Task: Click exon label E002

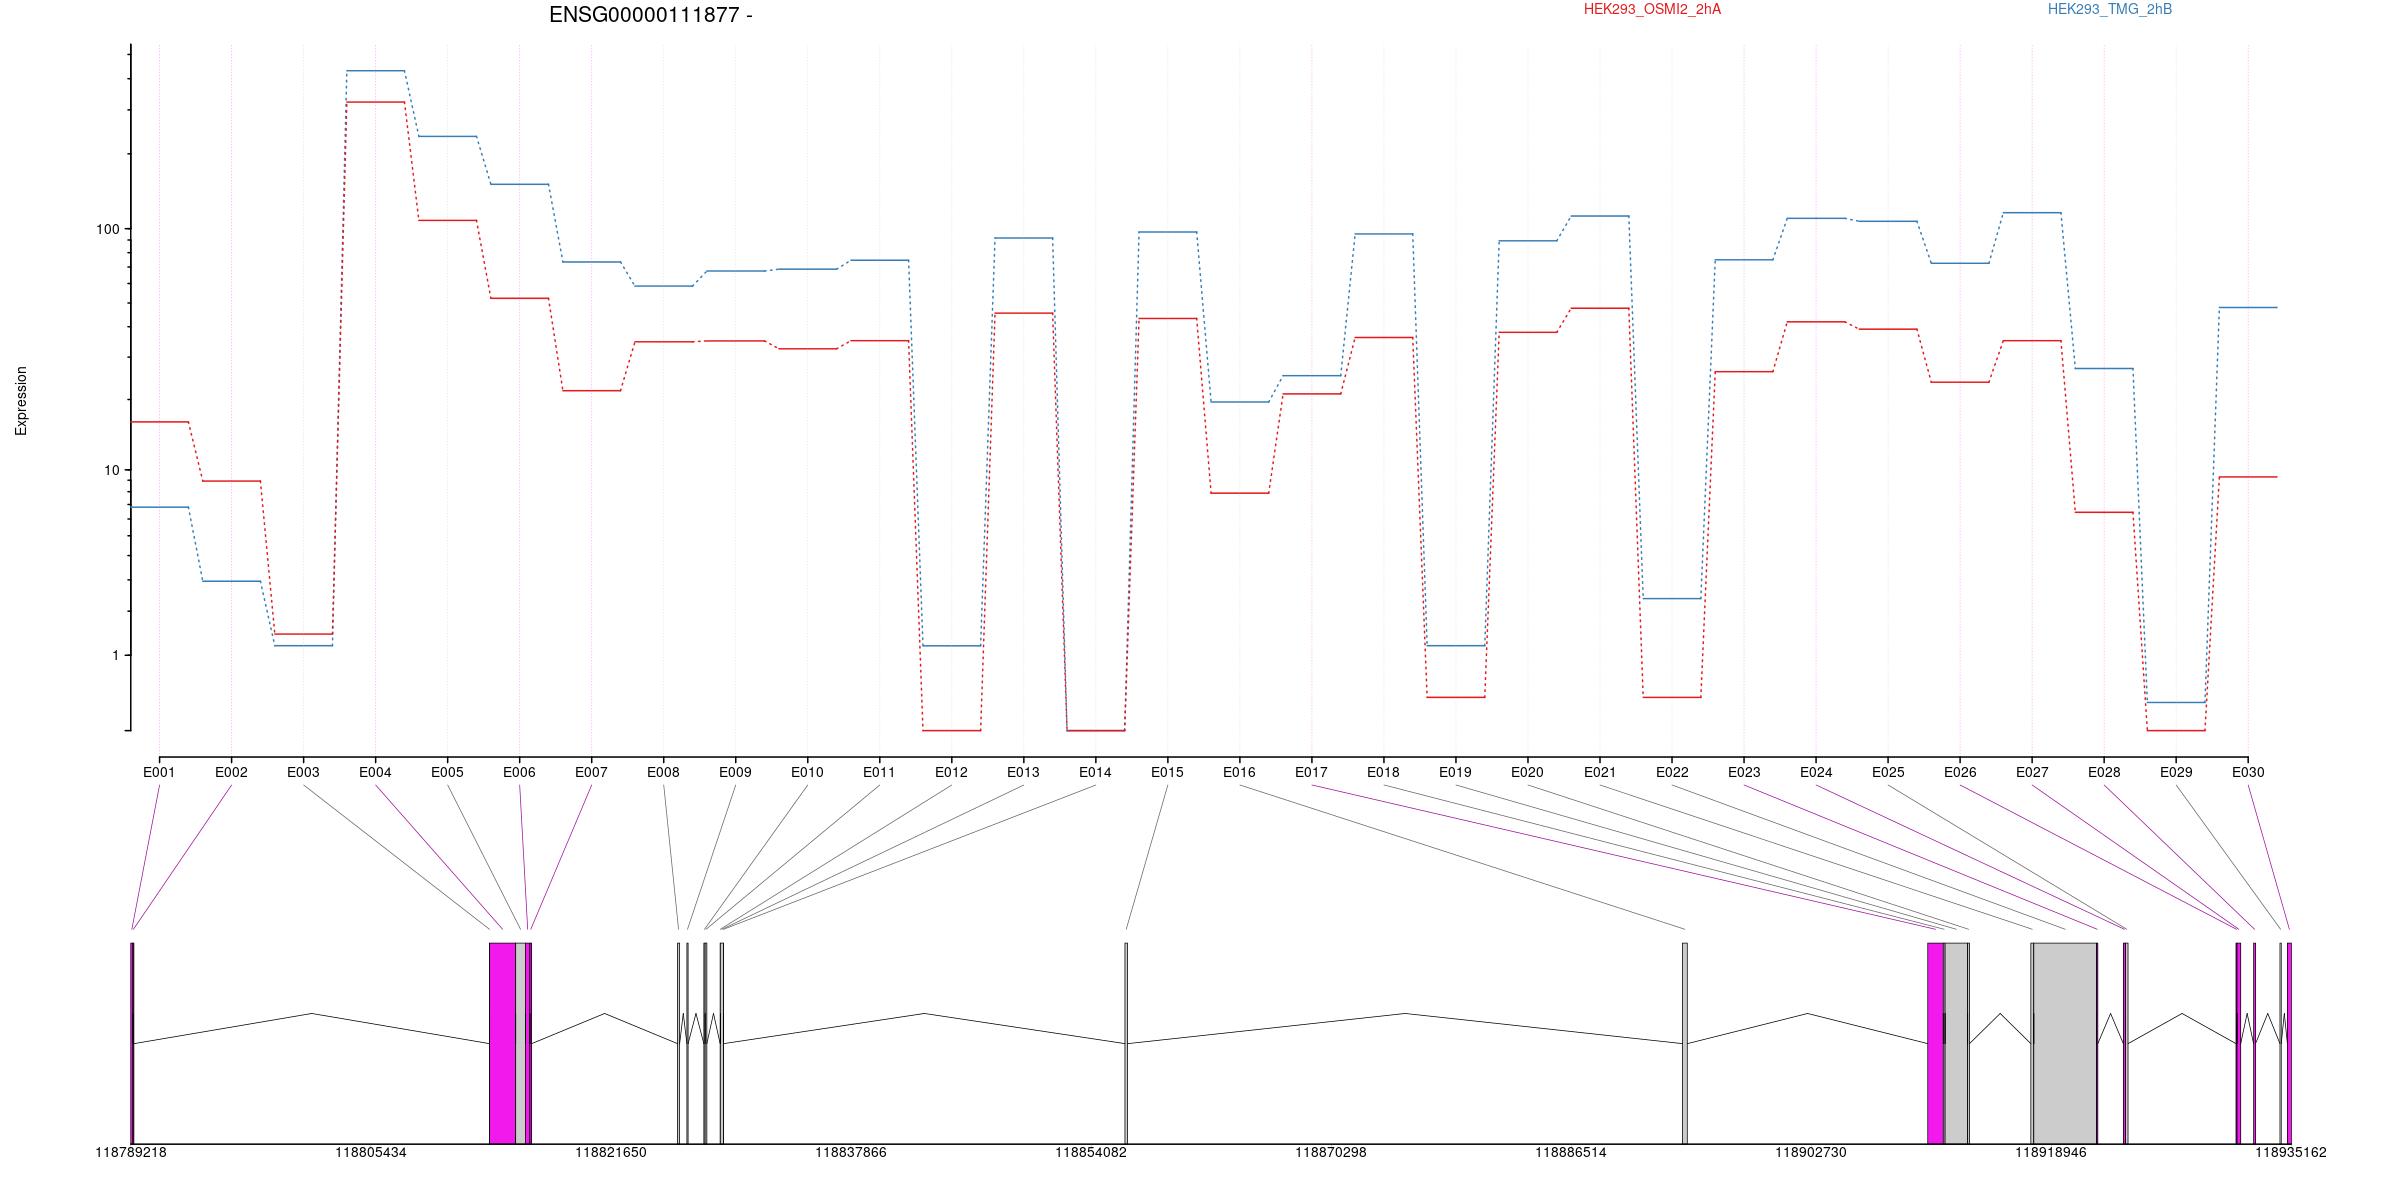Action: [x=231, y=772]
